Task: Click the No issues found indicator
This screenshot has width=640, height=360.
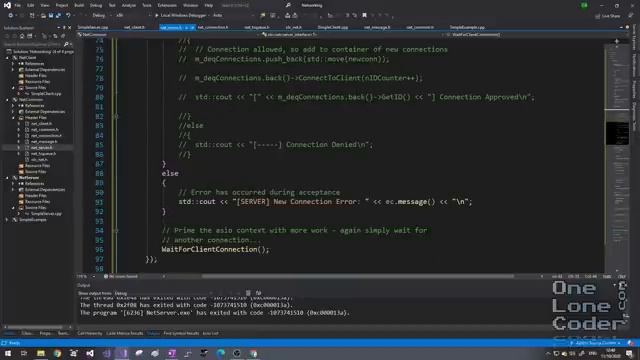Action: (121, 276)
